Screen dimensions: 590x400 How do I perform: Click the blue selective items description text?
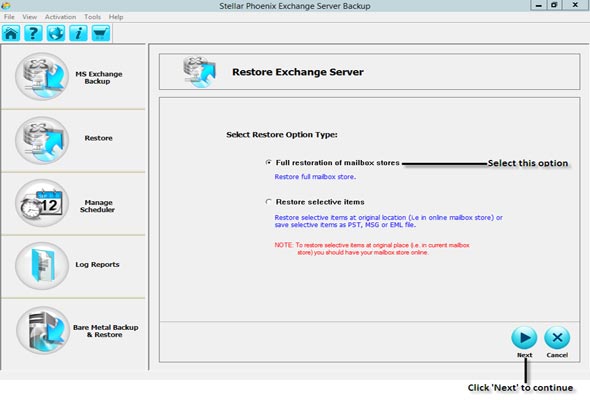[x=388, y=221]
